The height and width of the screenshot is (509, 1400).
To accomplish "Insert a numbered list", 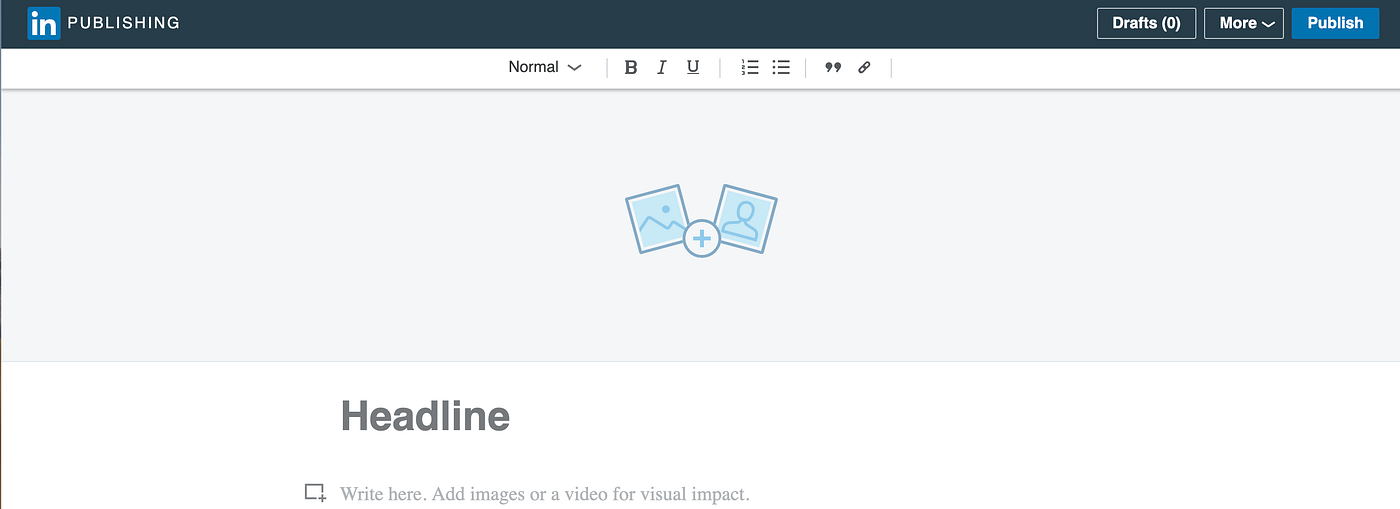I will (x=750, y=68).
